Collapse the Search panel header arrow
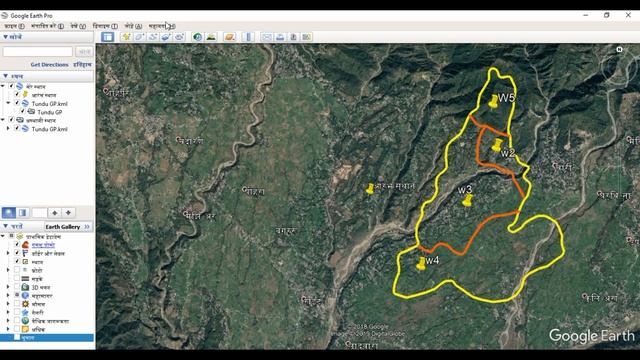The height and width of the screenshot is (360, 640). tap(5, 37)
